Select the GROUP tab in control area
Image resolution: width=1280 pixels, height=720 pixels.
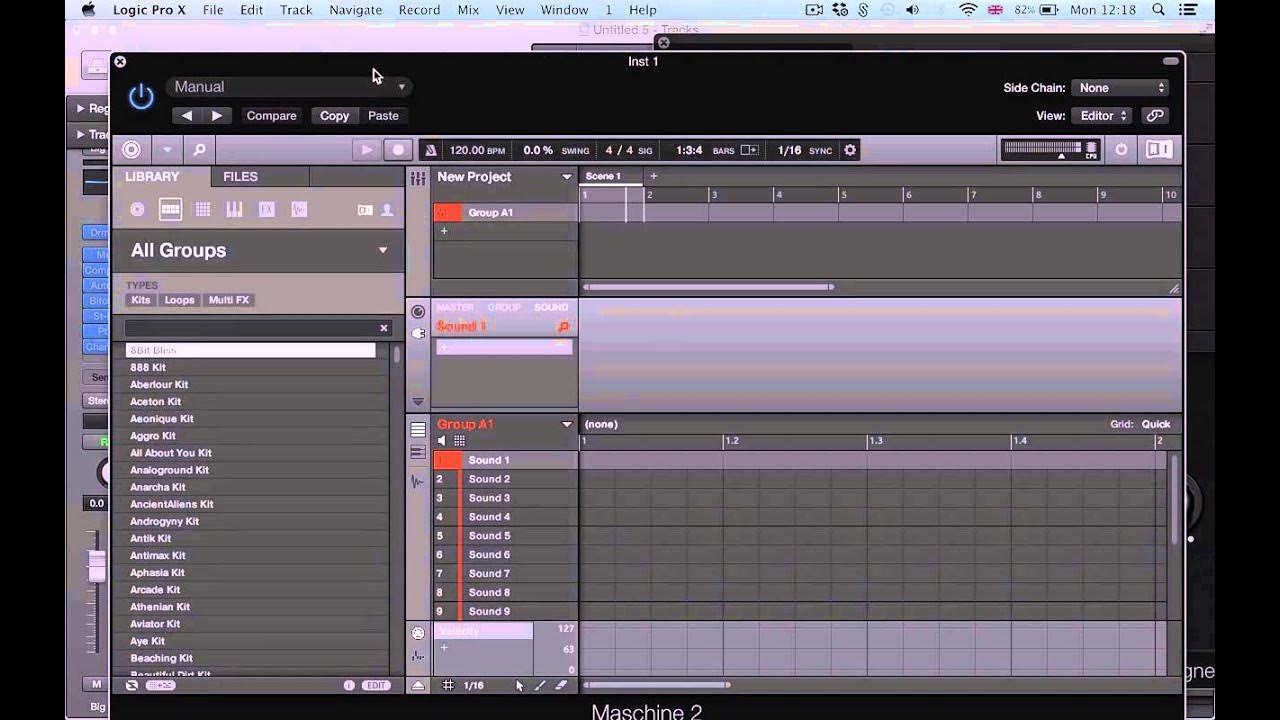(504, 307)
